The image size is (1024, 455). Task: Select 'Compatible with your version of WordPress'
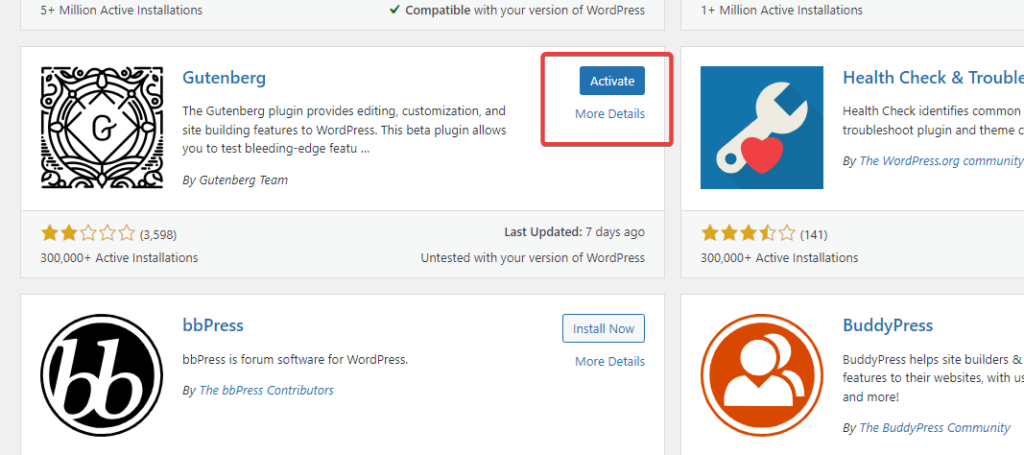tap(524, 10)
